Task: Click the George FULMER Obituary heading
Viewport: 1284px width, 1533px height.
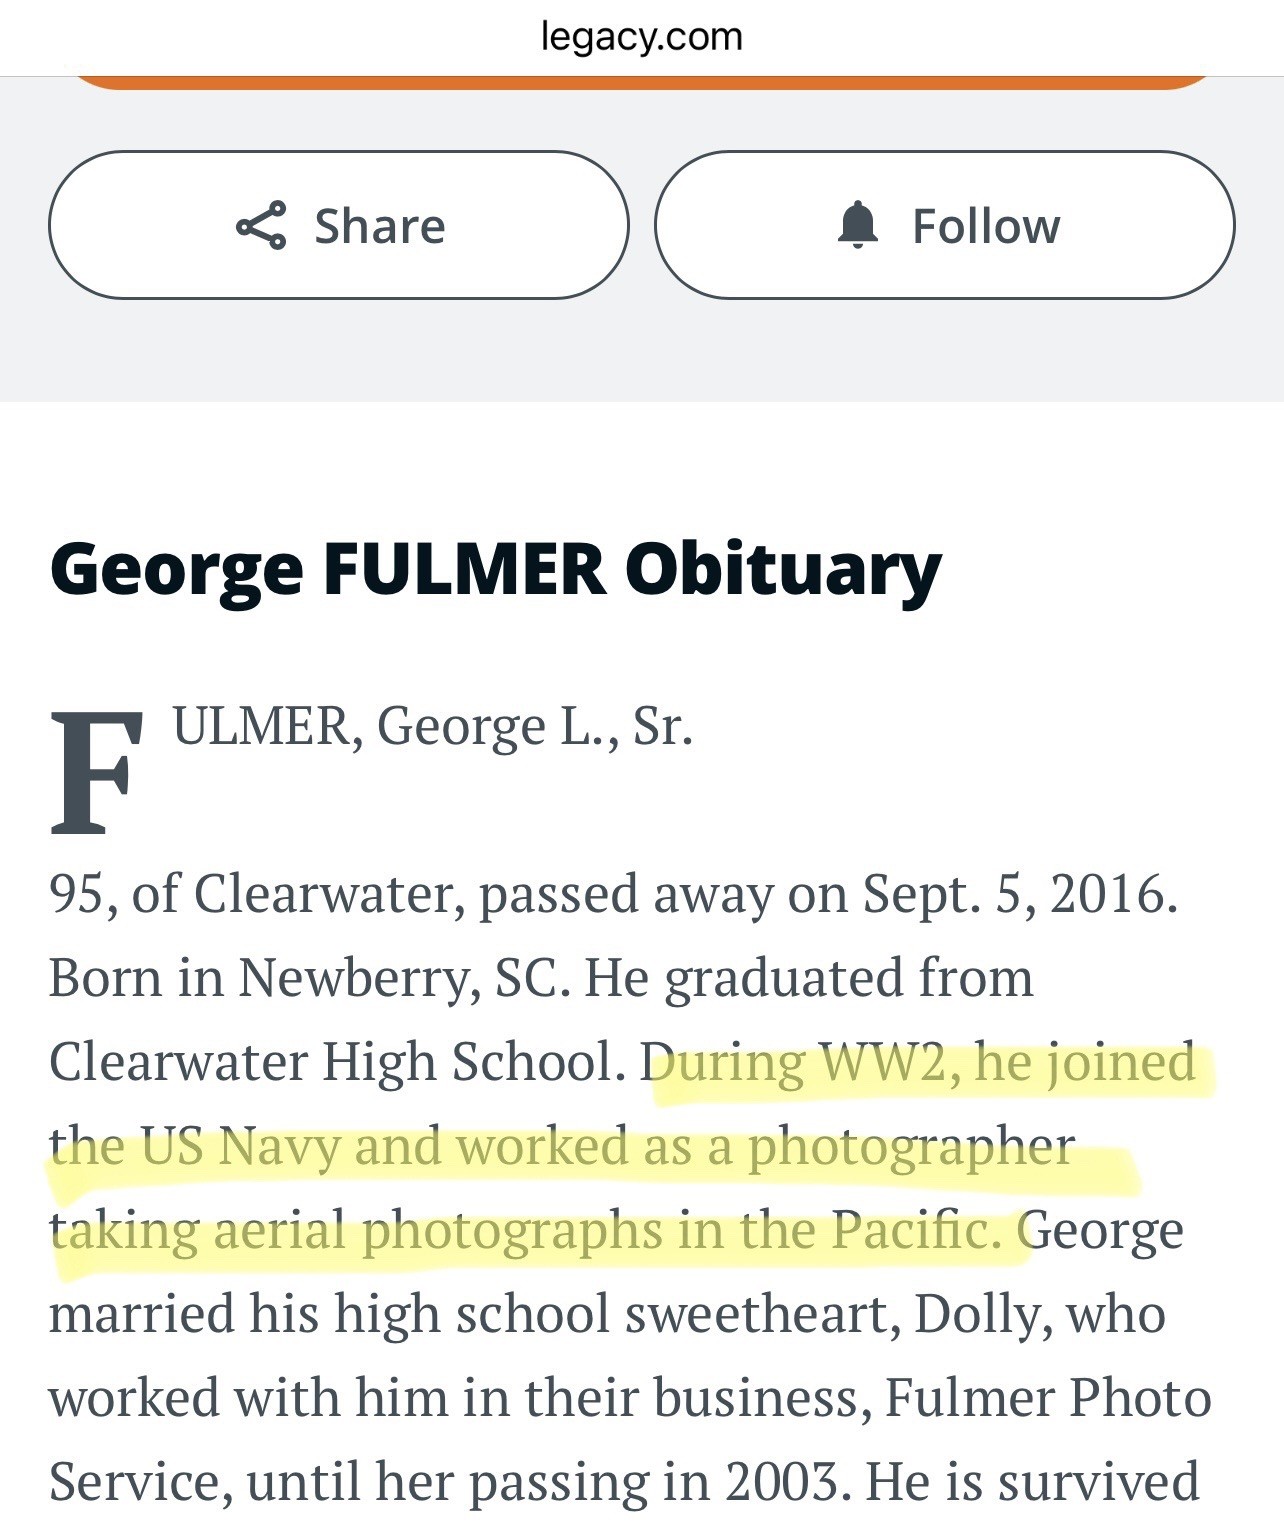Action: tap(495, 568)
